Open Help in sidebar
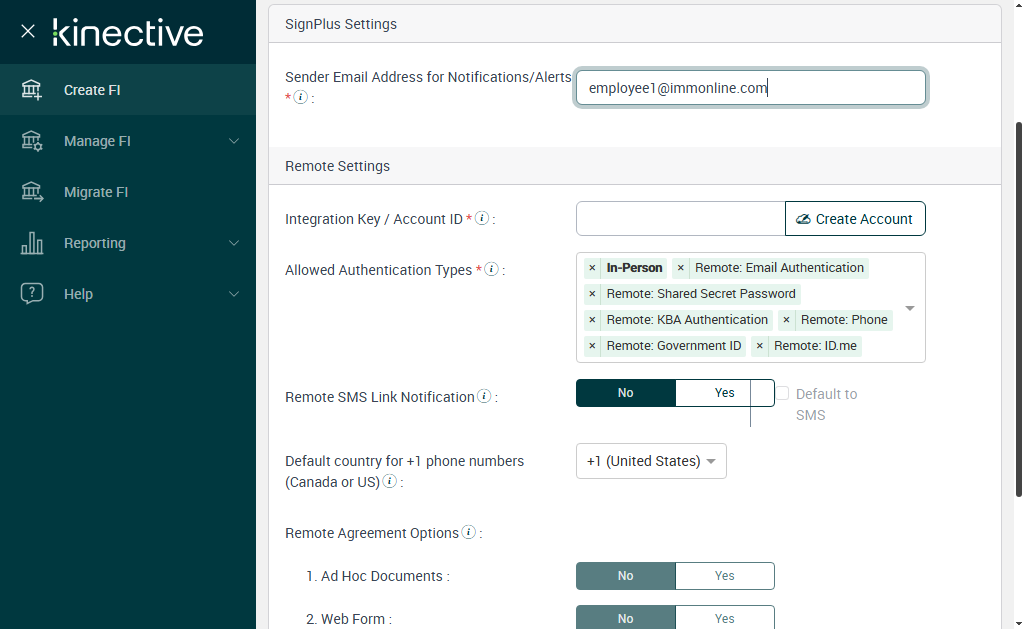Viewport: 1024px width, 629px height. (x=128, y=294)
